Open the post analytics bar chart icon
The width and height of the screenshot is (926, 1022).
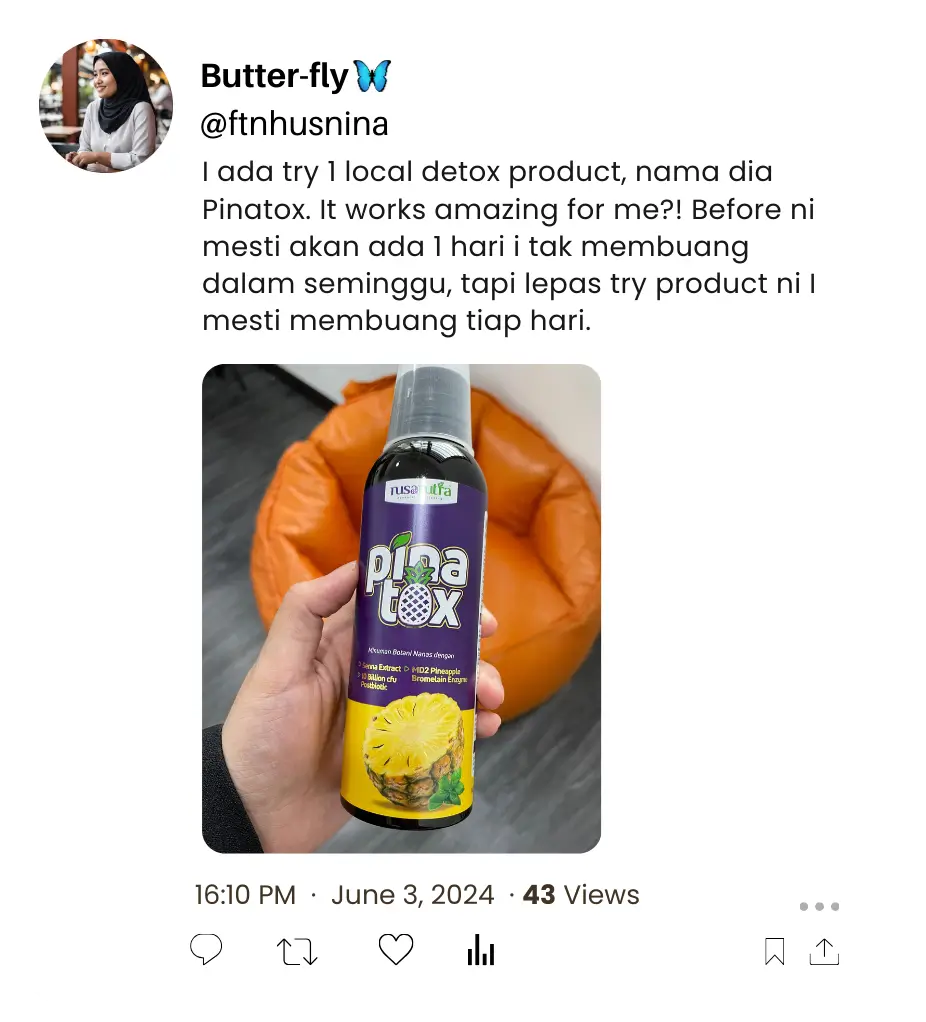(x=481, y=950)
